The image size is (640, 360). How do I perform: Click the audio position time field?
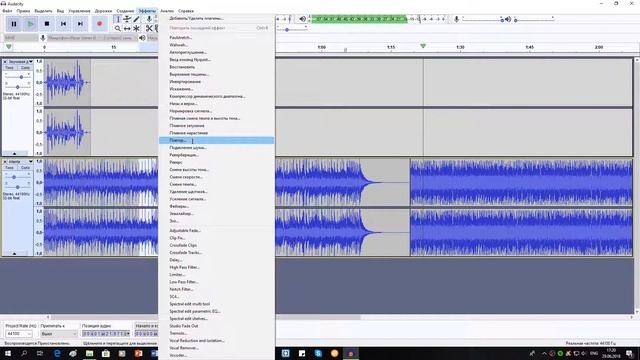click(106, 334)
